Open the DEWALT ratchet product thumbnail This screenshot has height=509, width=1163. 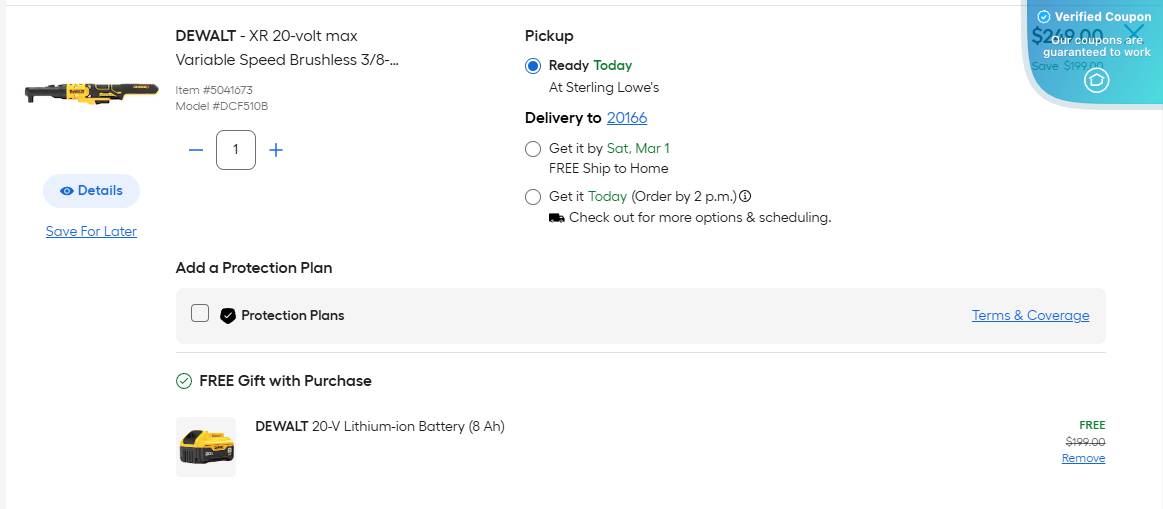tap(91, 94)
